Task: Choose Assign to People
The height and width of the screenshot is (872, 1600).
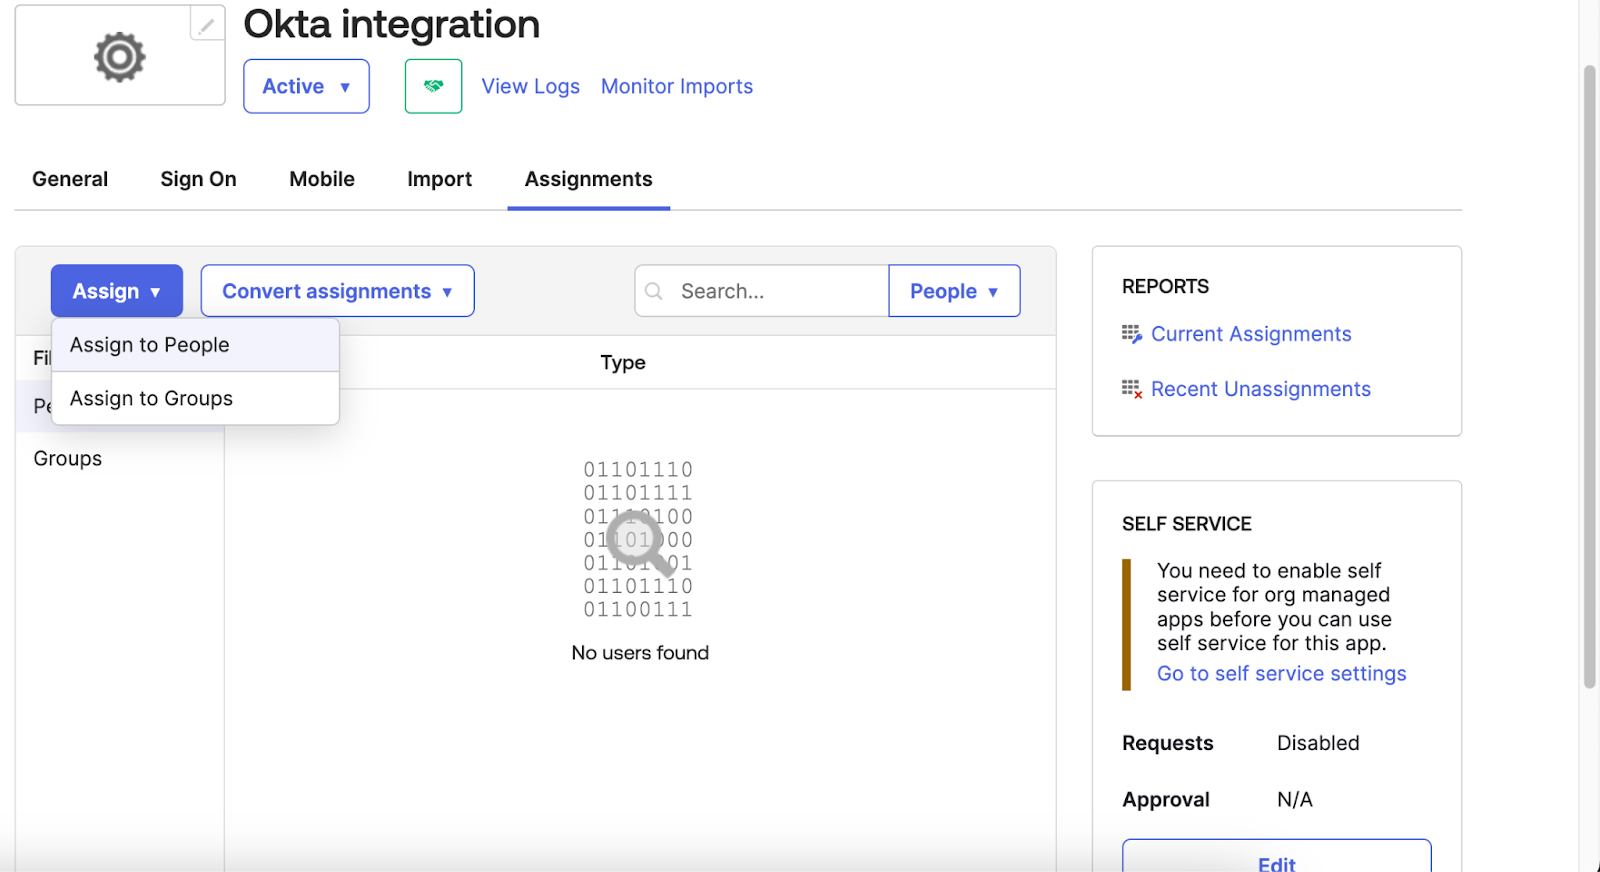Action: 195,345
